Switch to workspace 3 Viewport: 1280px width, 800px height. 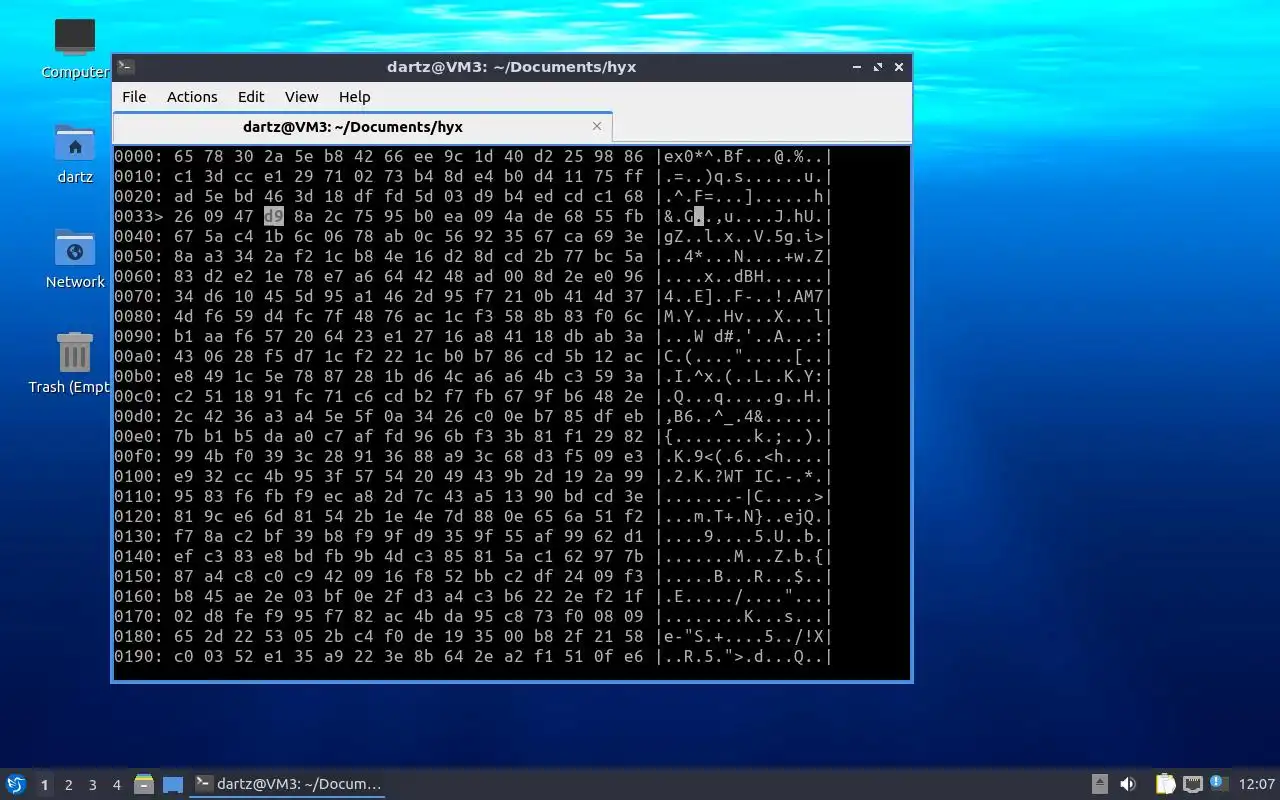[92, 785]
